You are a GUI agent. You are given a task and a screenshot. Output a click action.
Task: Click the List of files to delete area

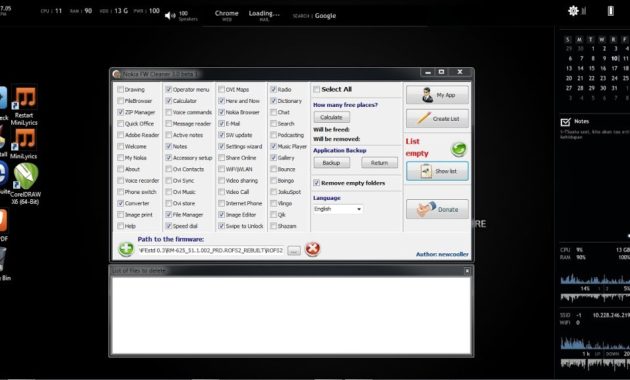click(x=291, y=315)
